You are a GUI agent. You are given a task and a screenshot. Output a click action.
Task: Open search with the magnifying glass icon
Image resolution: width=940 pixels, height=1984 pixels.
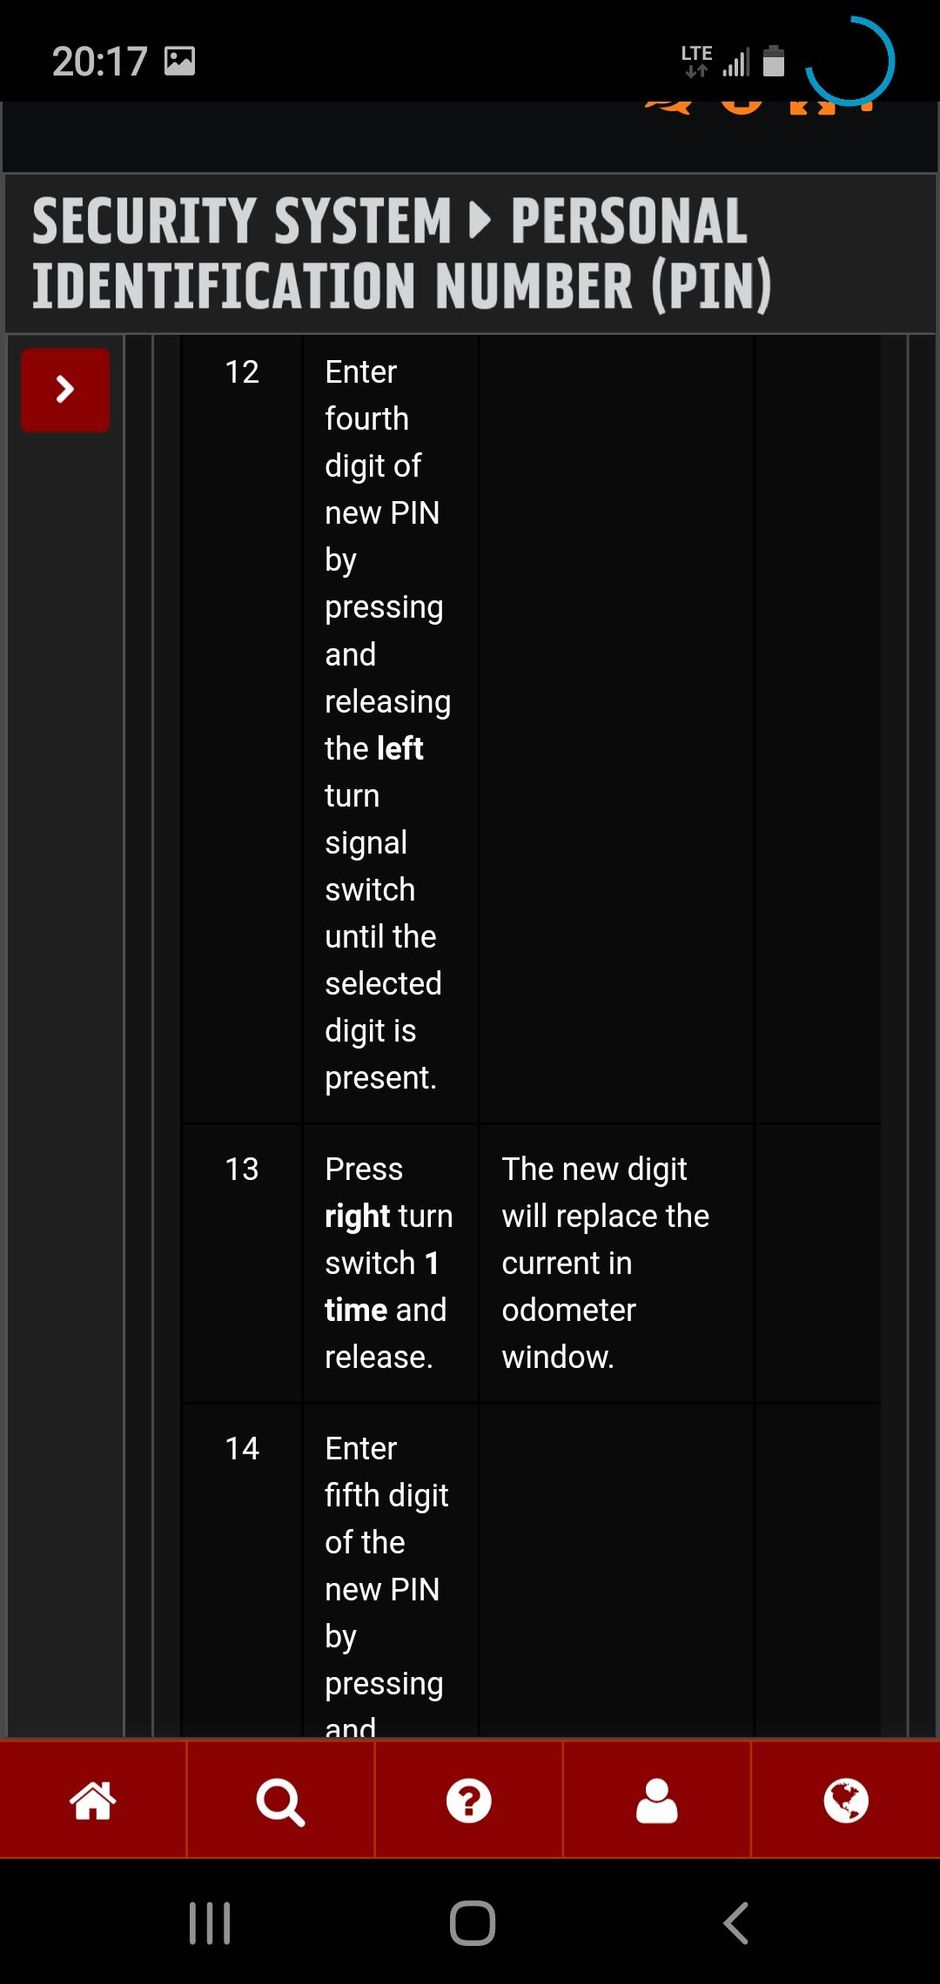280,1801
